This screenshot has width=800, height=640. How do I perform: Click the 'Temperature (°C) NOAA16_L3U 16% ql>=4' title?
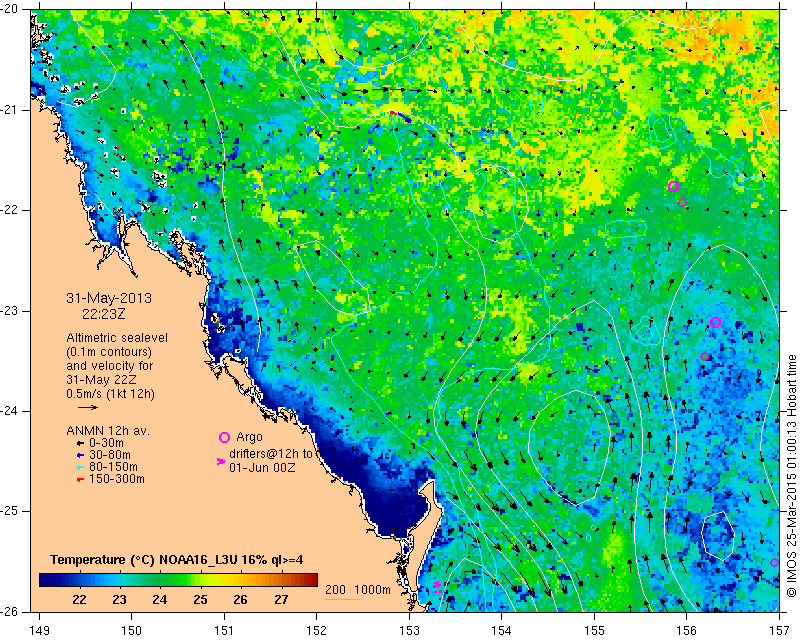pyautogui.click(x=177, y=560)
